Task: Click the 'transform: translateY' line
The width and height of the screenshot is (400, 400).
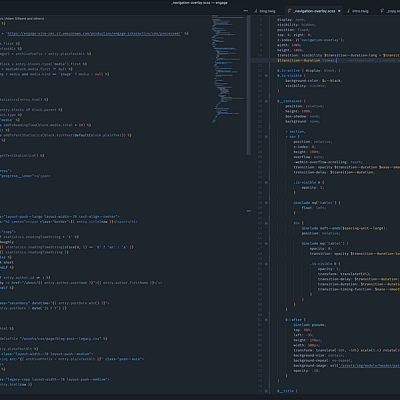Action: tap(344, 274)
